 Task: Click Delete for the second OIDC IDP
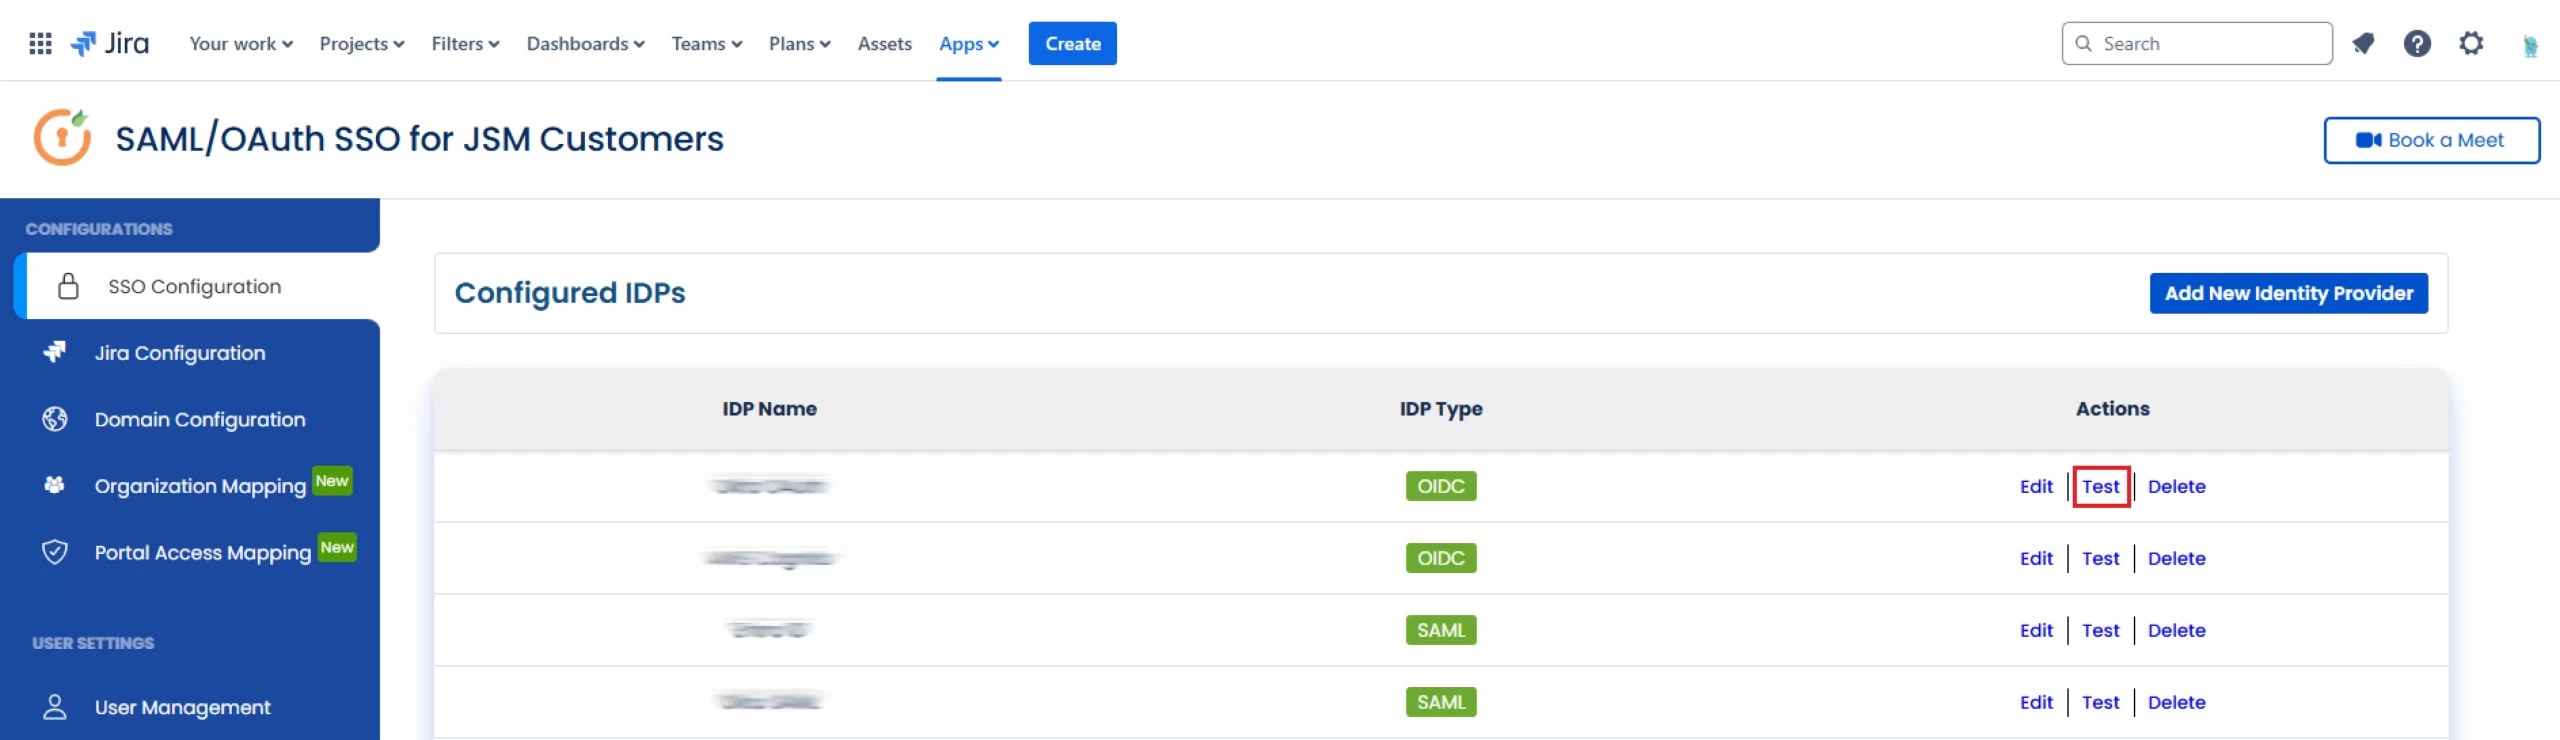[x=2177, y=558]
